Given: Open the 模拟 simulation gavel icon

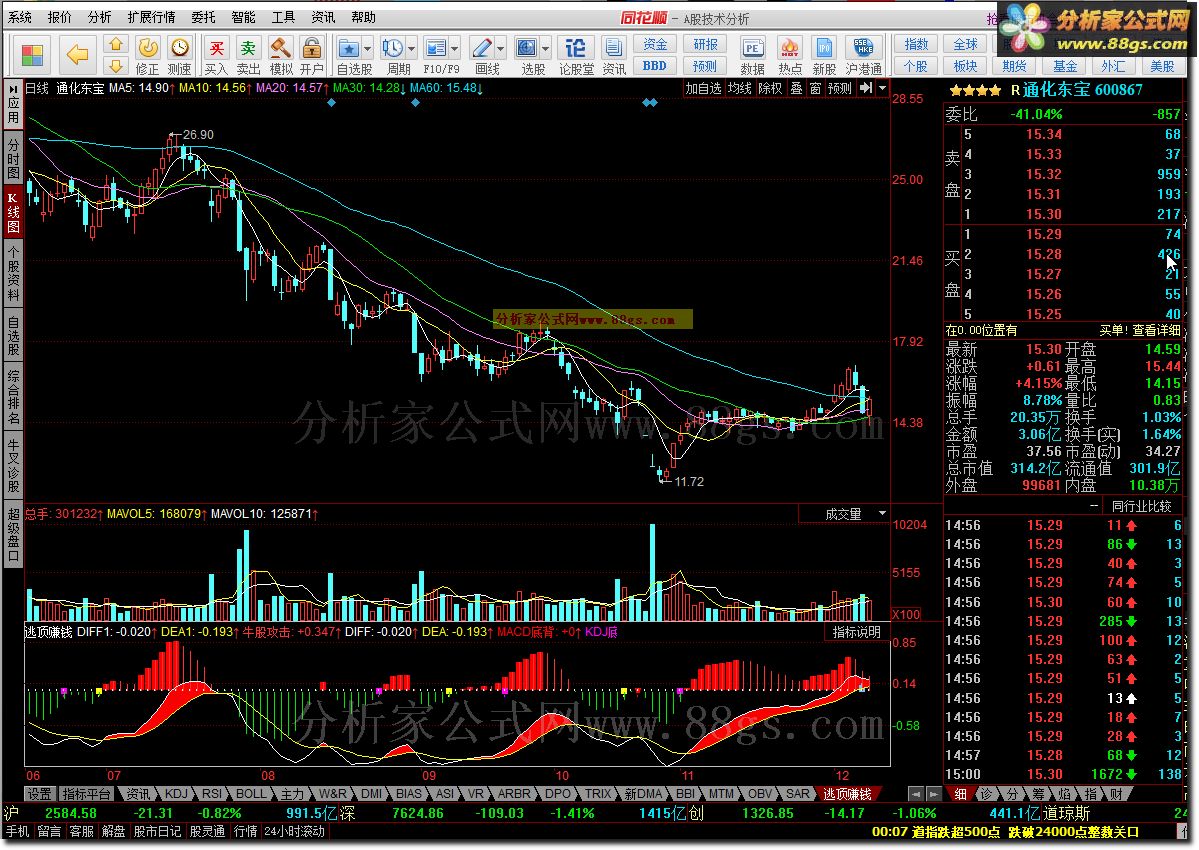Looking at the screenshot, I should tap(281, 55).
